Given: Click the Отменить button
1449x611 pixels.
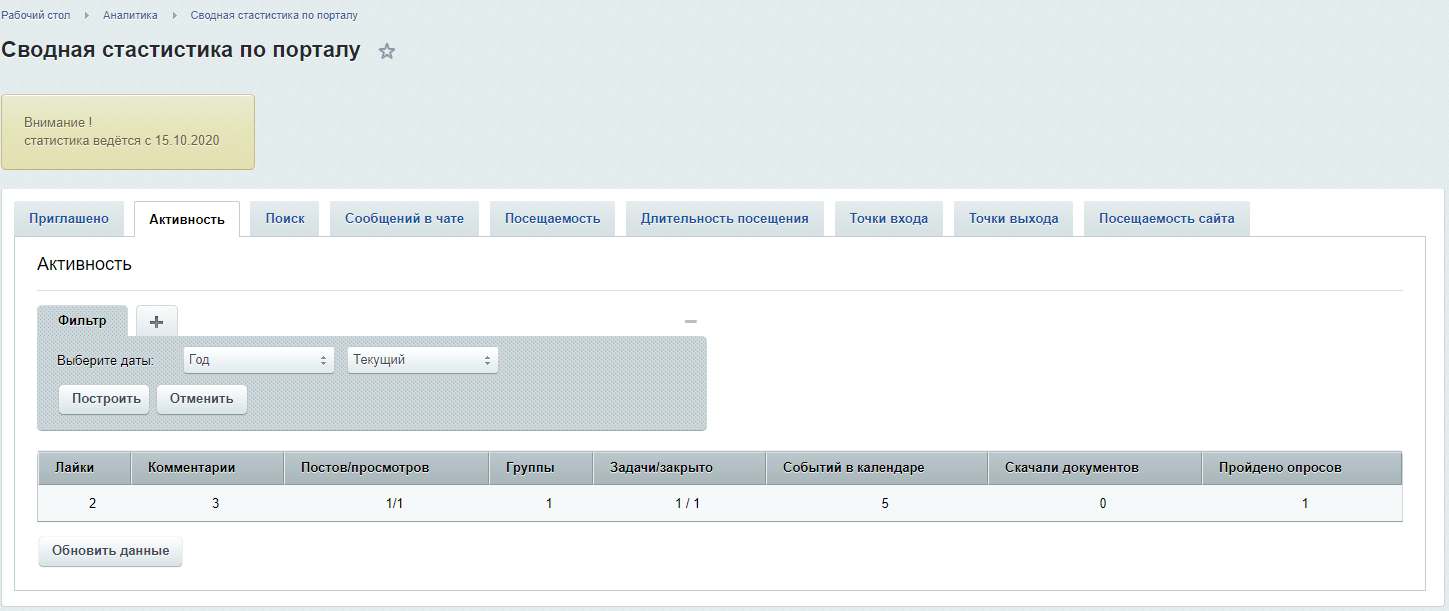Looking at the screenshot, I should (201, 398).
